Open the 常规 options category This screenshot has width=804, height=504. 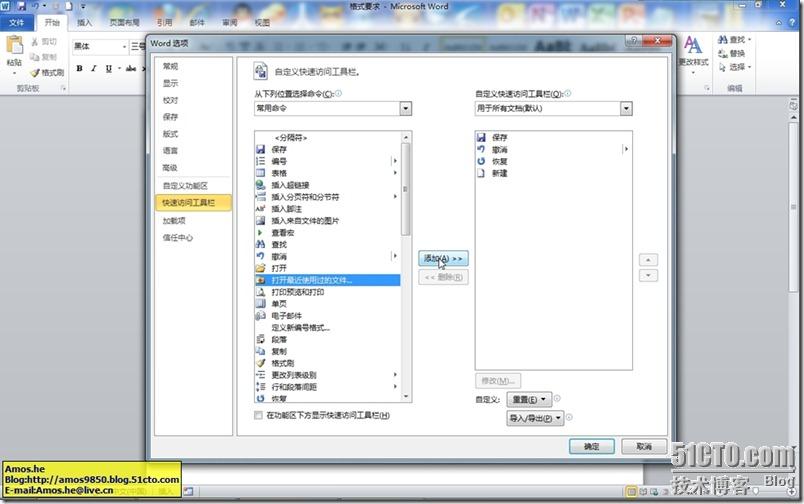click(193, 66)
